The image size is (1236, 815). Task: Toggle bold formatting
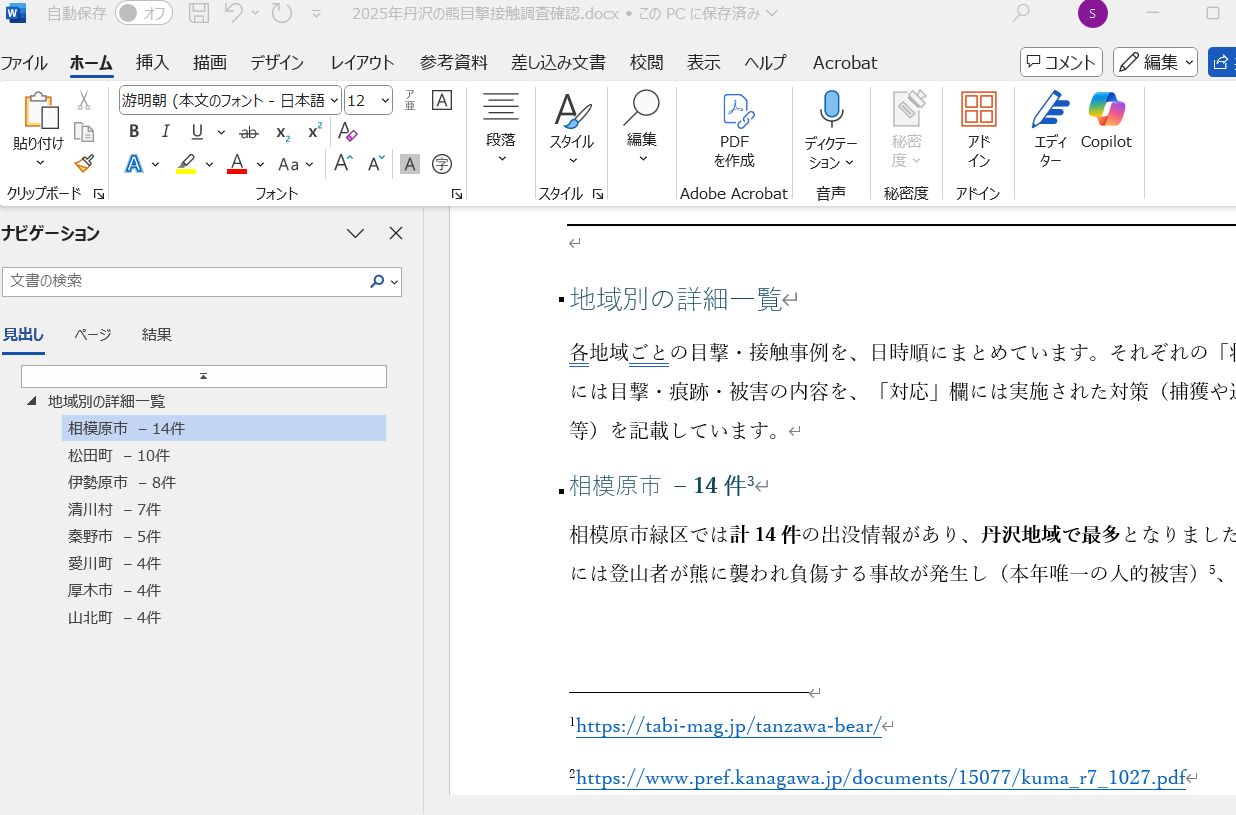click(134, 132)
